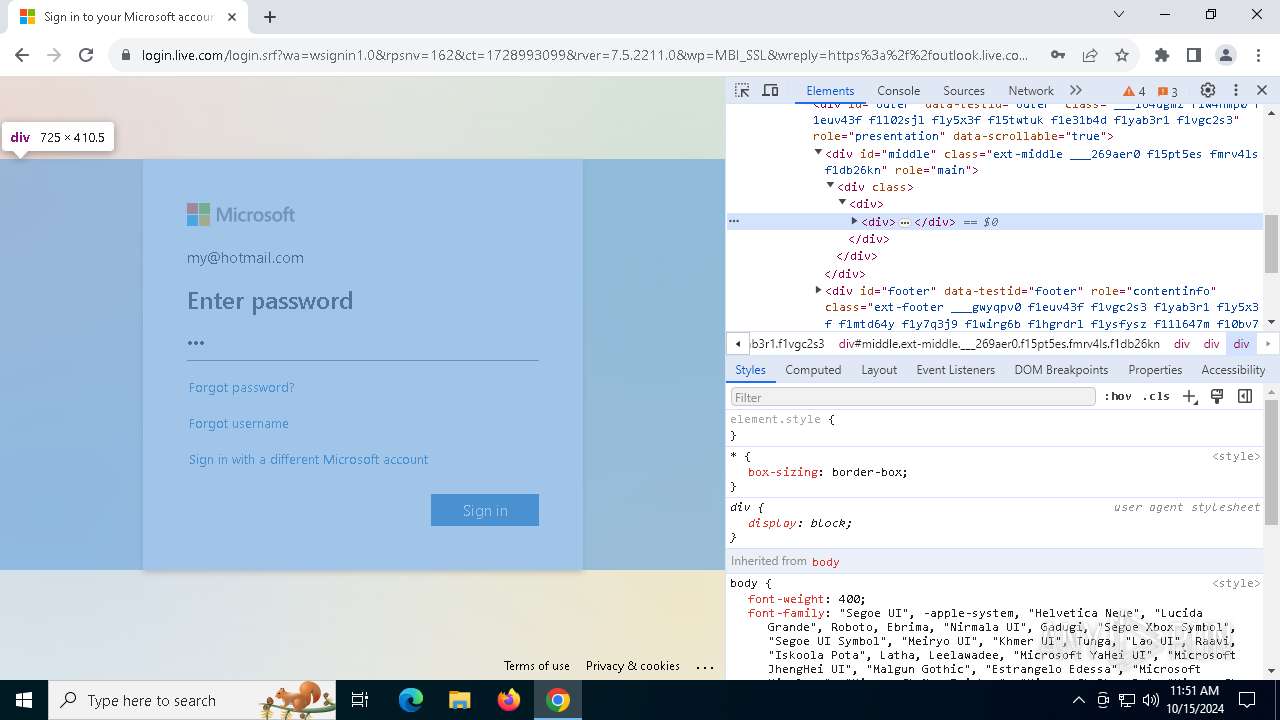
Task: Collapse the "div class" tree node
Action: 830,186
